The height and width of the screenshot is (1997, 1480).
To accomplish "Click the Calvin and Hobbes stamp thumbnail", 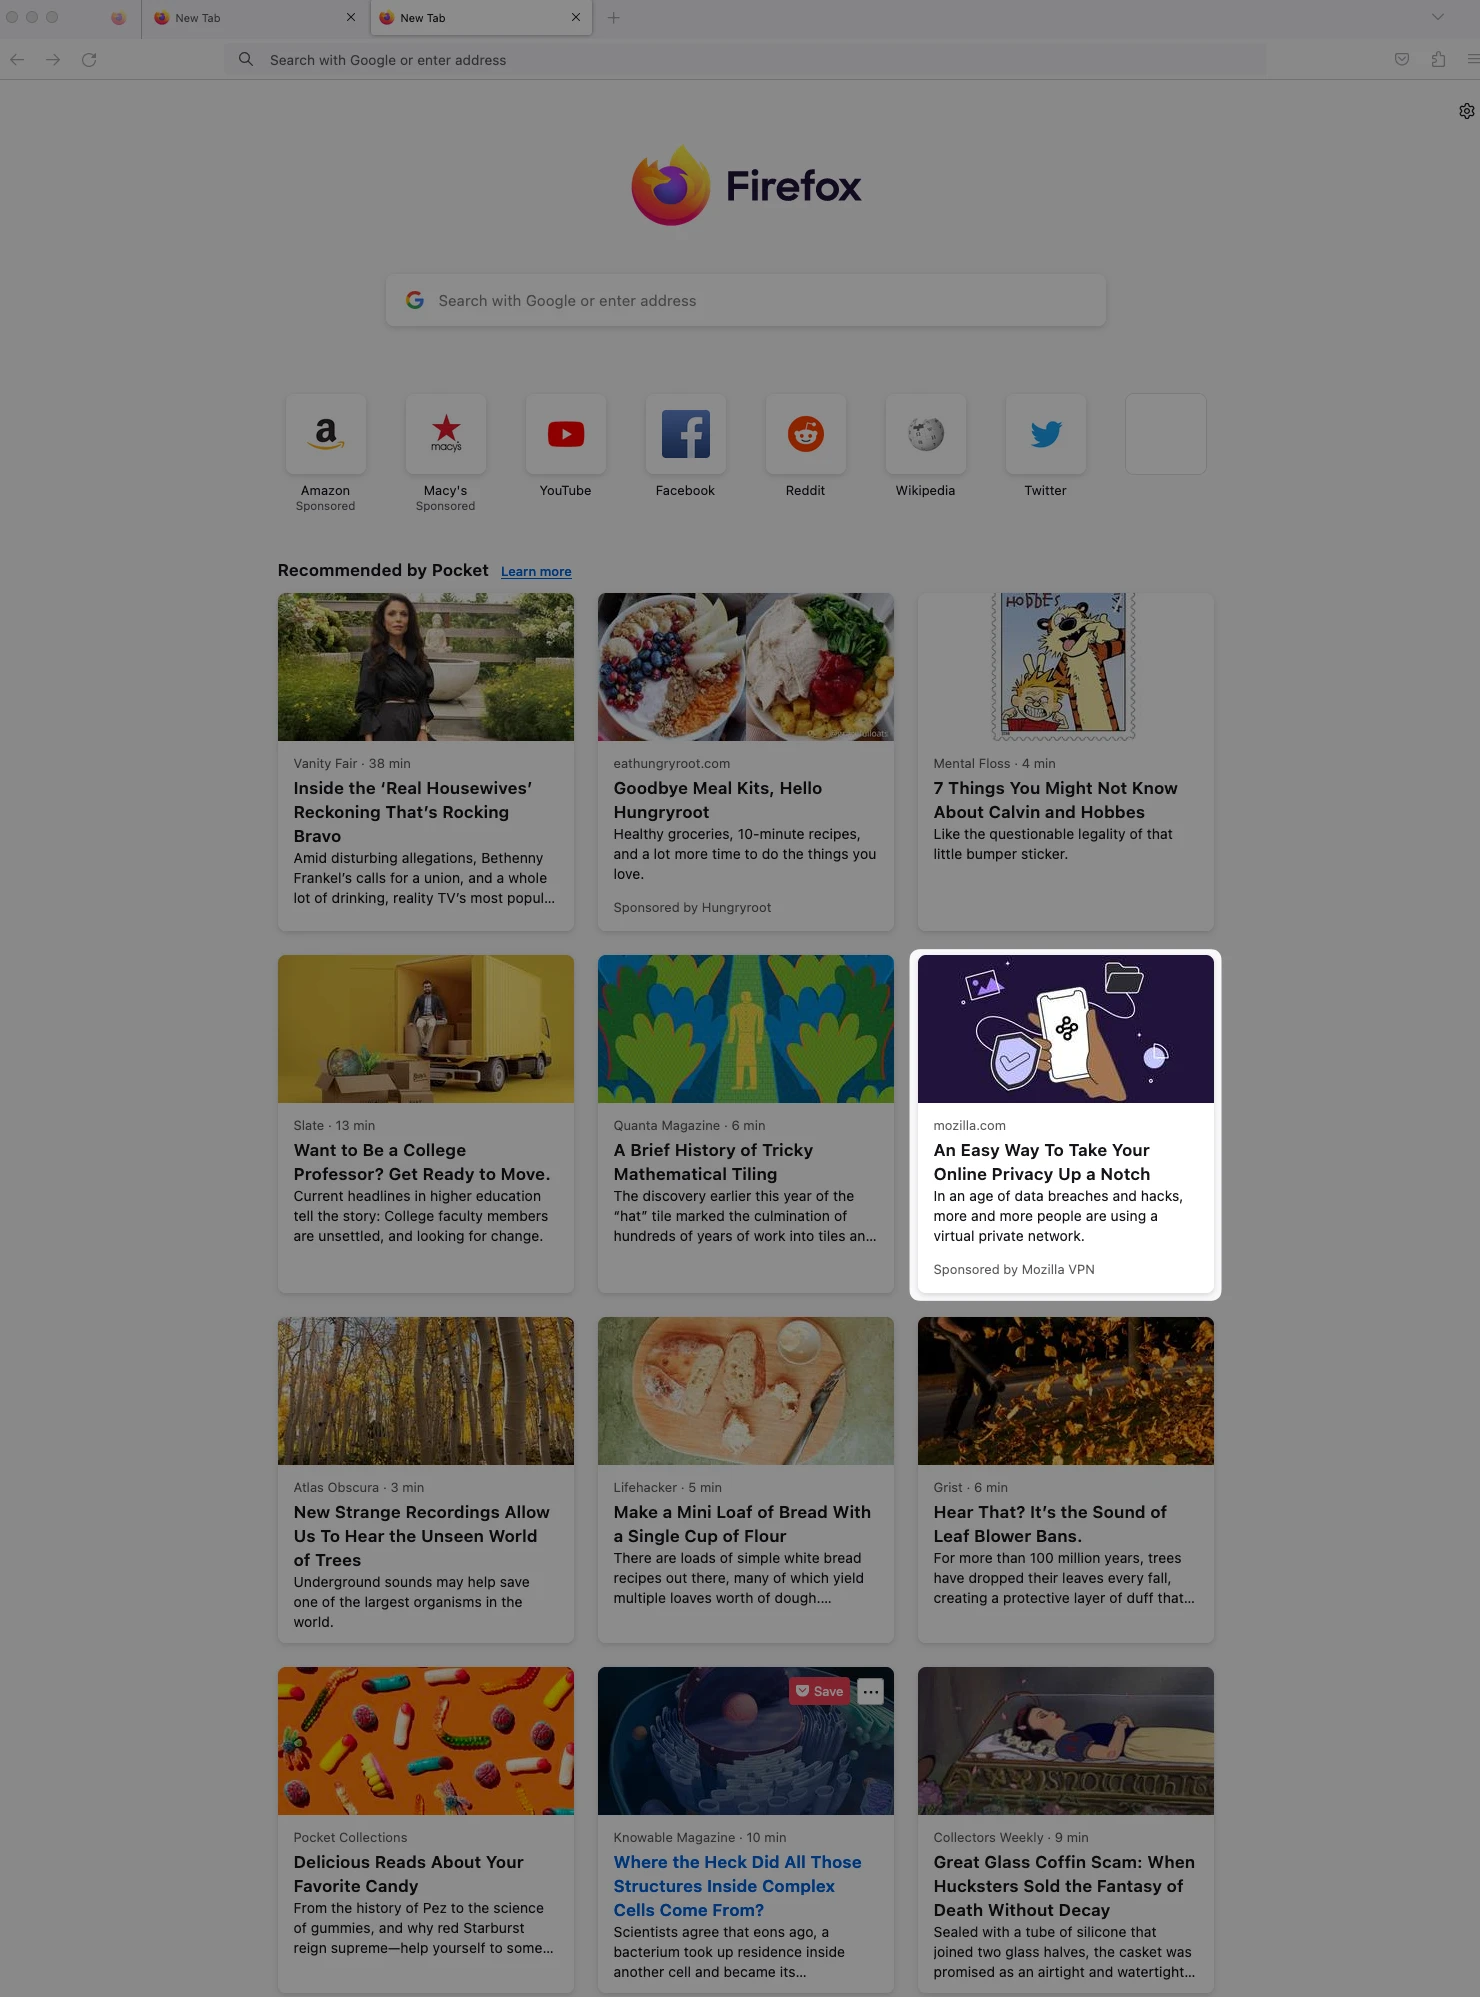I will pyautogui.click(x=1066, y=667).
